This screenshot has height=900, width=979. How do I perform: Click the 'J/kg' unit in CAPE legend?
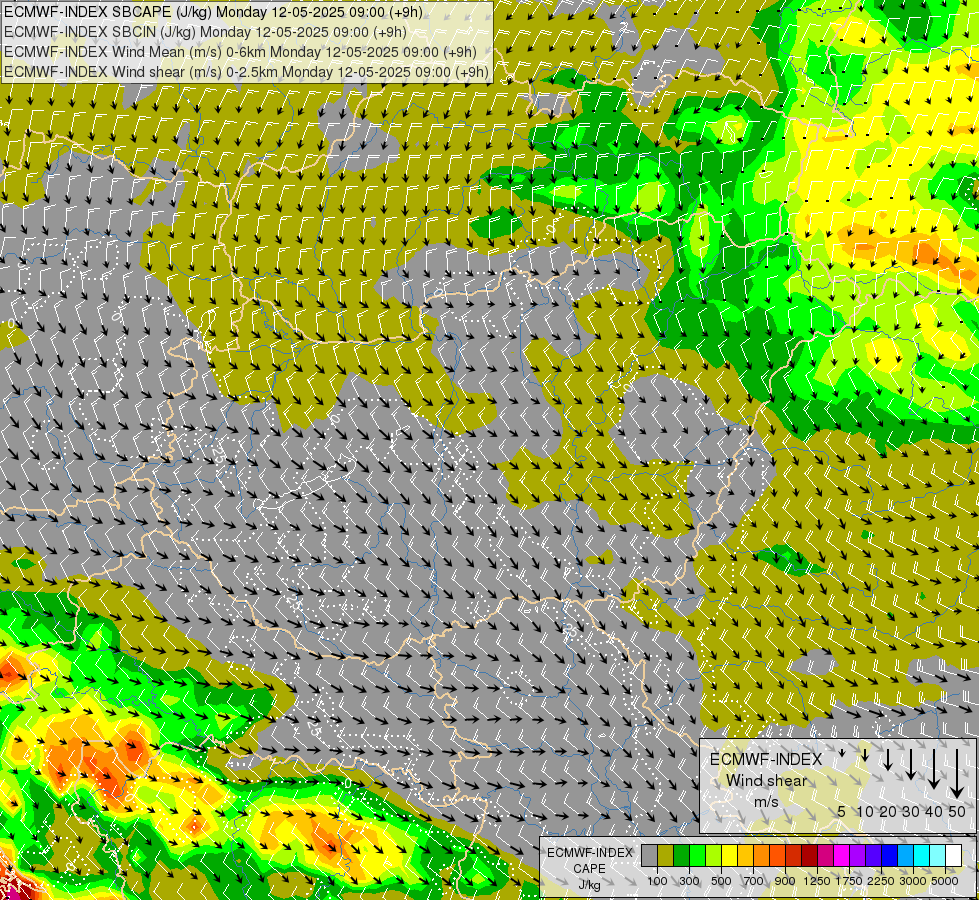[x=589, y=885]
